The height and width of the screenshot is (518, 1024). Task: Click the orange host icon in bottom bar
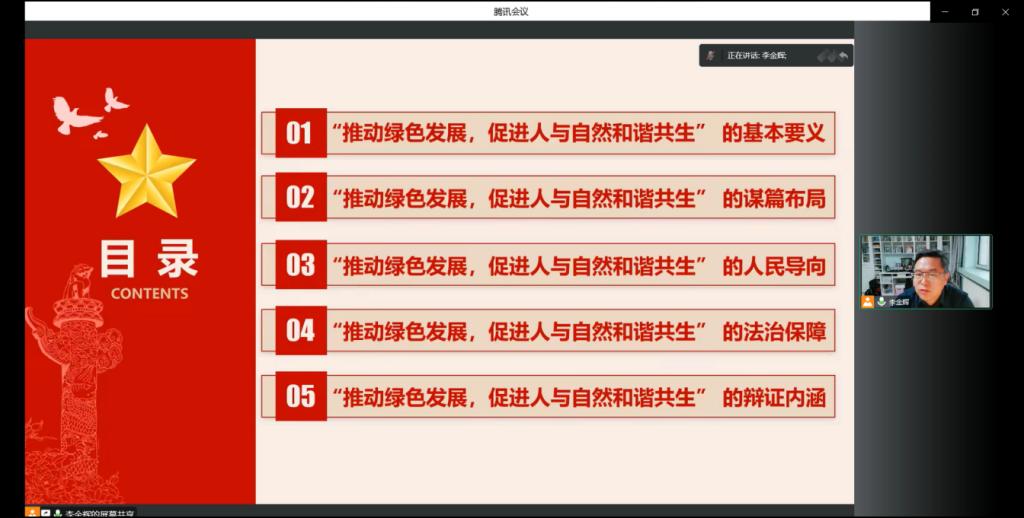[x=33, y=512]
